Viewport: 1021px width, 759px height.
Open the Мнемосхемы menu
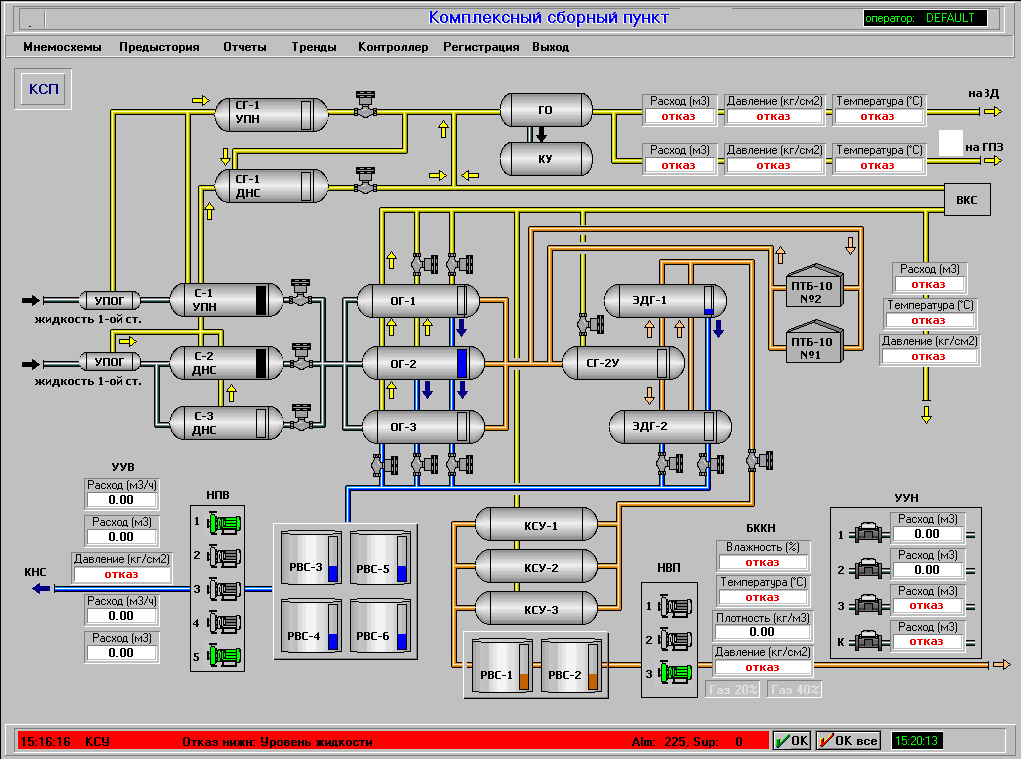coord(62,47)
